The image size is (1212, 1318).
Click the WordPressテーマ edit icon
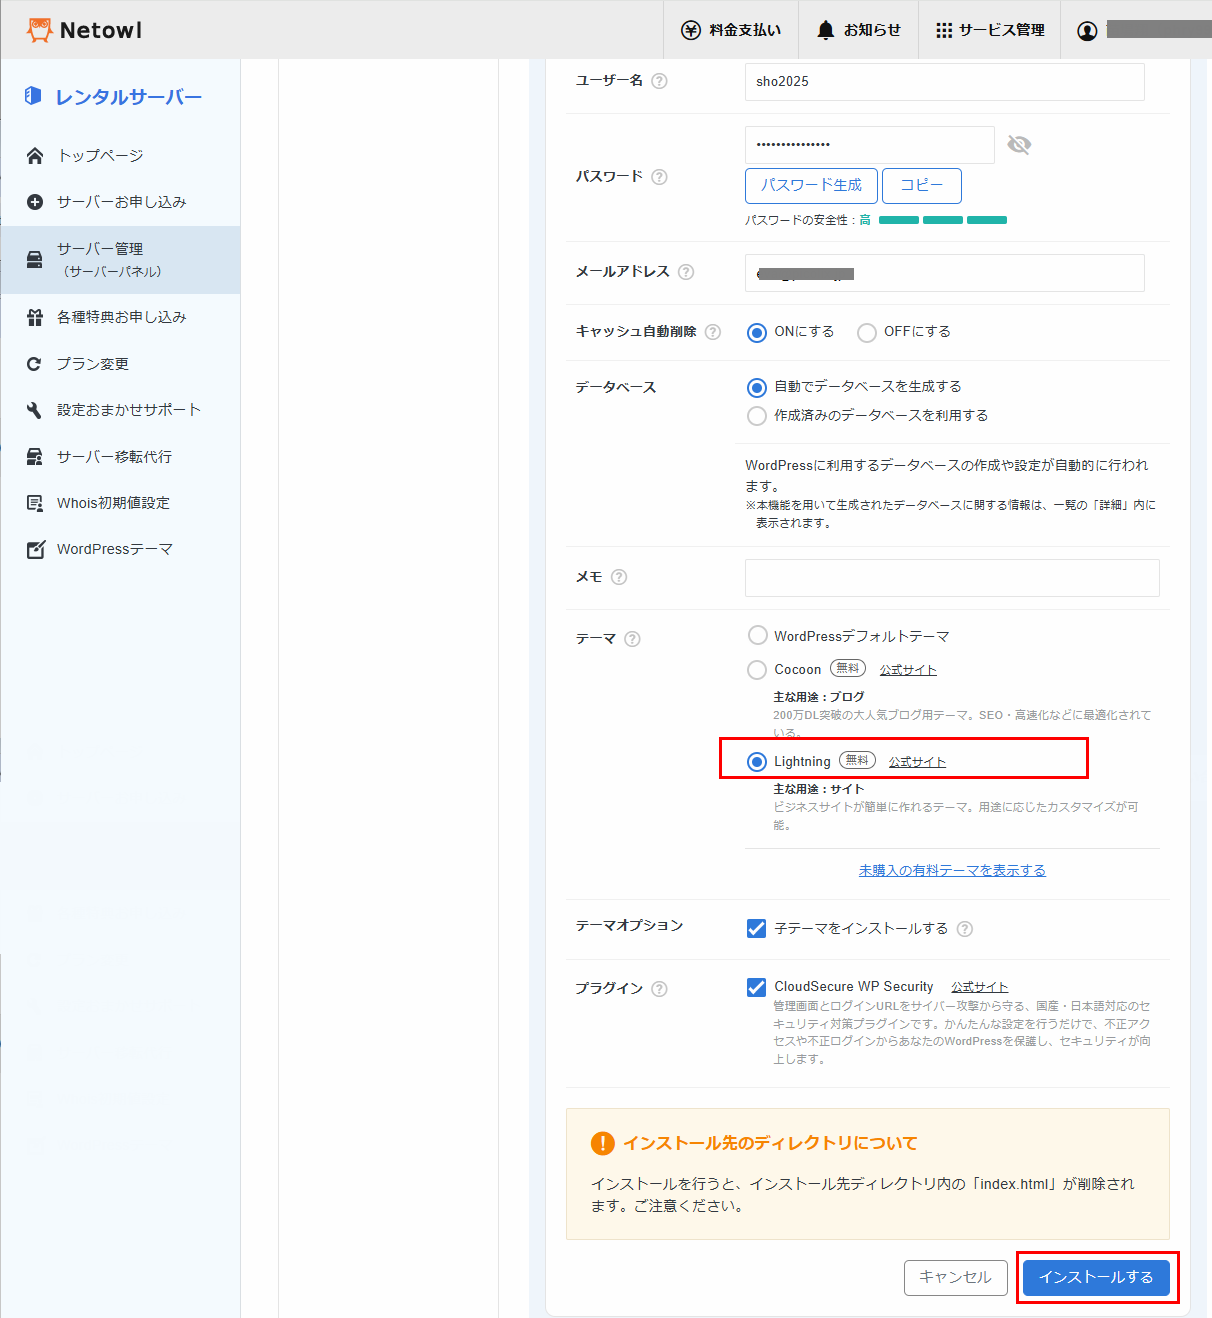coord(35,549)
